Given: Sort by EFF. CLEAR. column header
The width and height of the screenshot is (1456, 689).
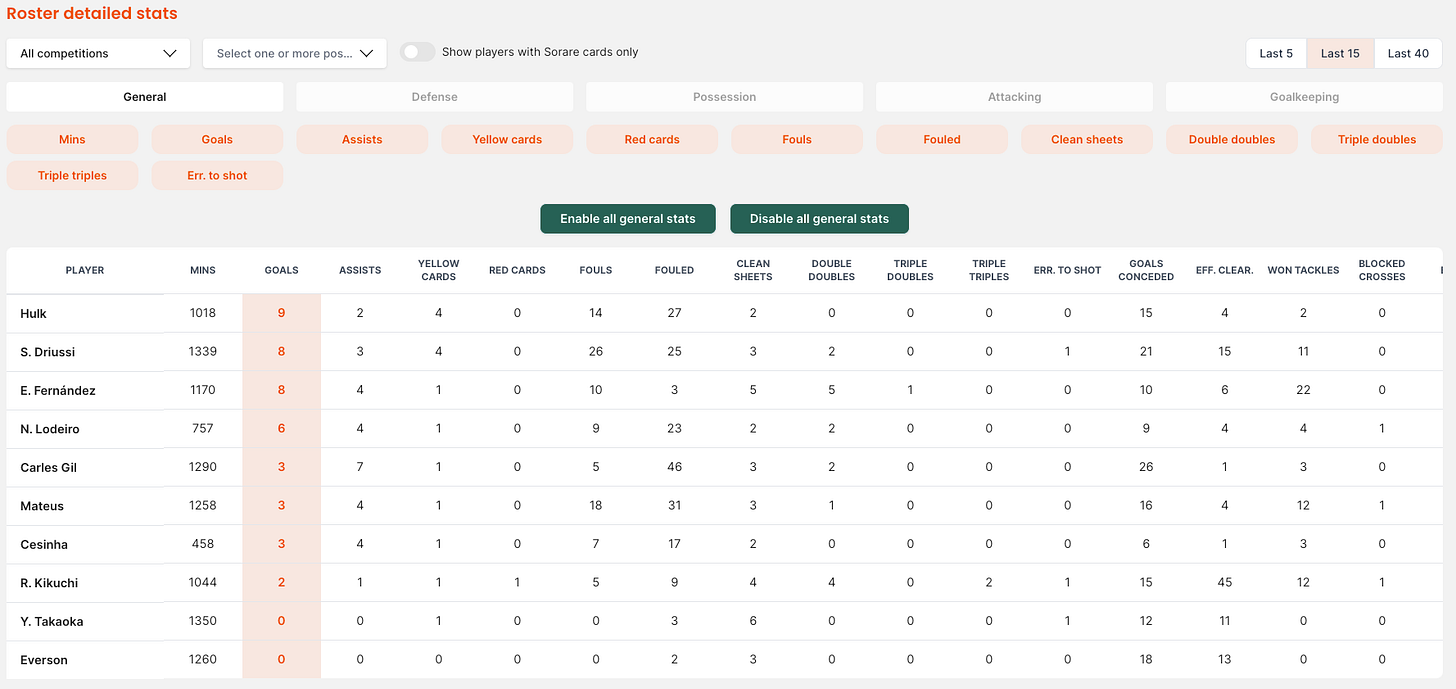Looking at the screenshot, I should tap(1225, 270).
